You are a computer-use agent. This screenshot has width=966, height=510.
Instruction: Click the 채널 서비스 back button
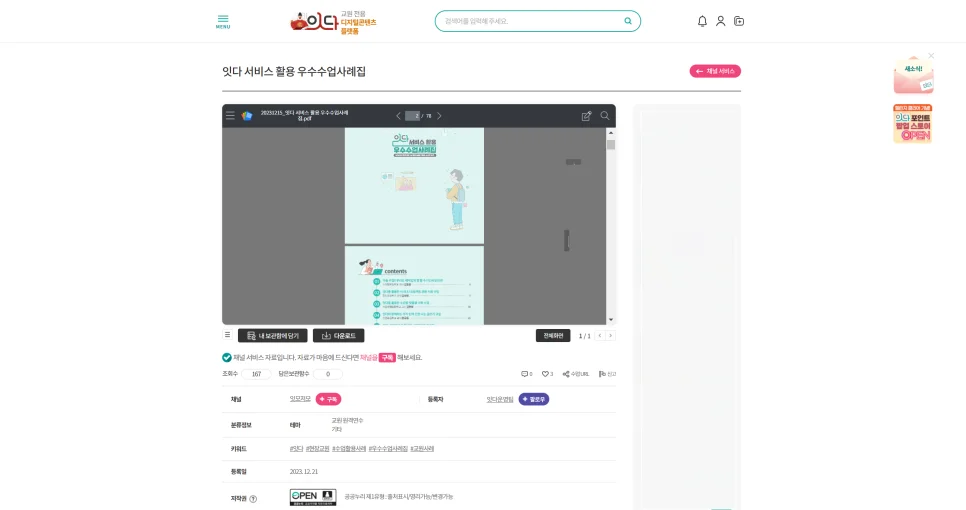pos(715,71)
